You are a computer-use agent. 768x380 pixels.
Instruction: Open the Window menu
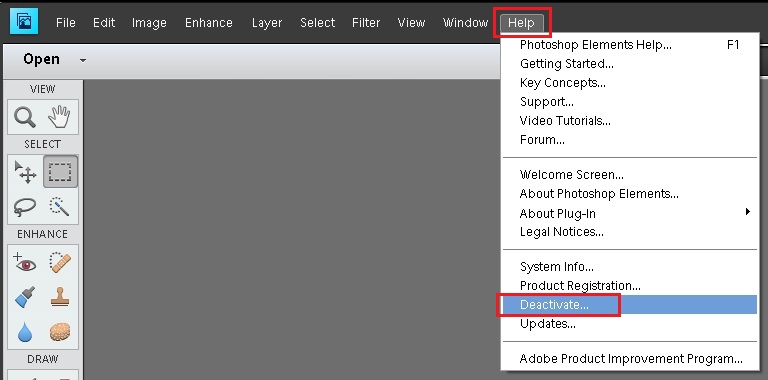click(x=465, y=23)
